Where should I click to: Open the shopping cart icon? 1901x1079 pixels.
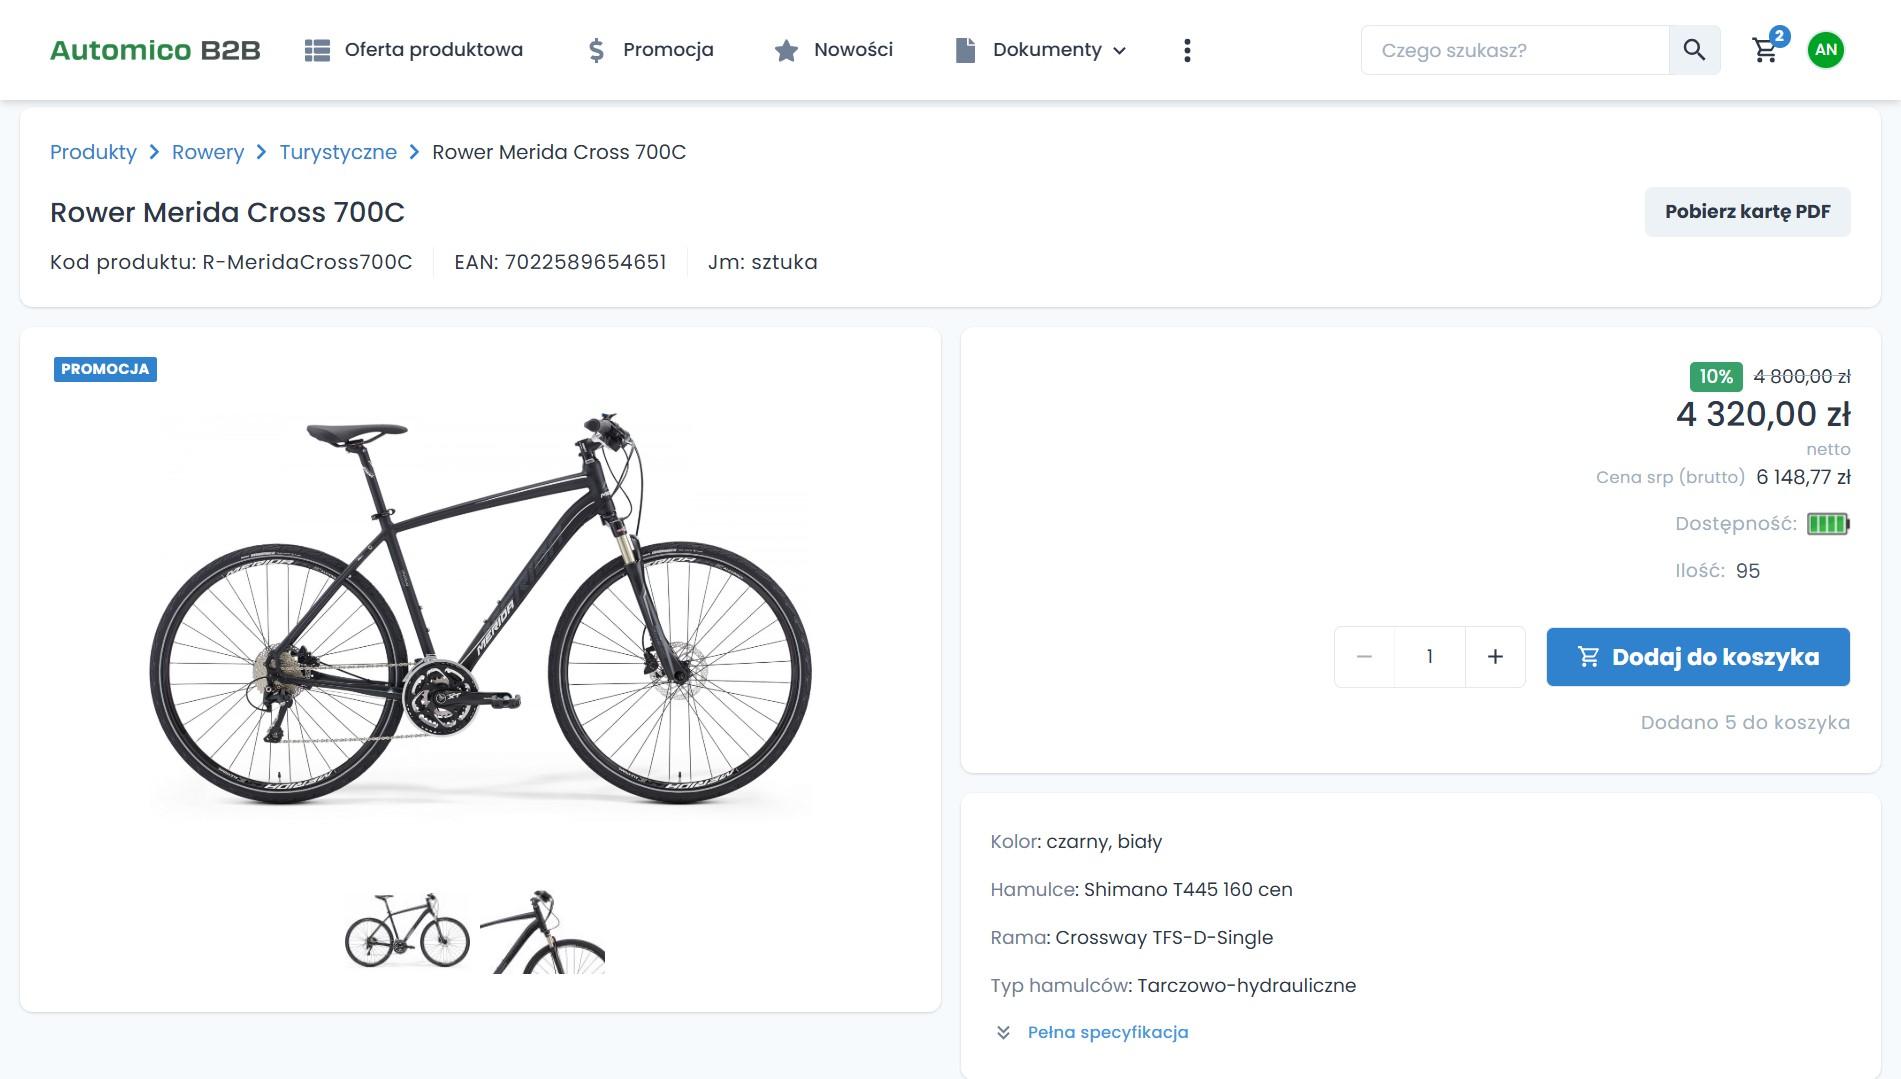[1765, 51]
